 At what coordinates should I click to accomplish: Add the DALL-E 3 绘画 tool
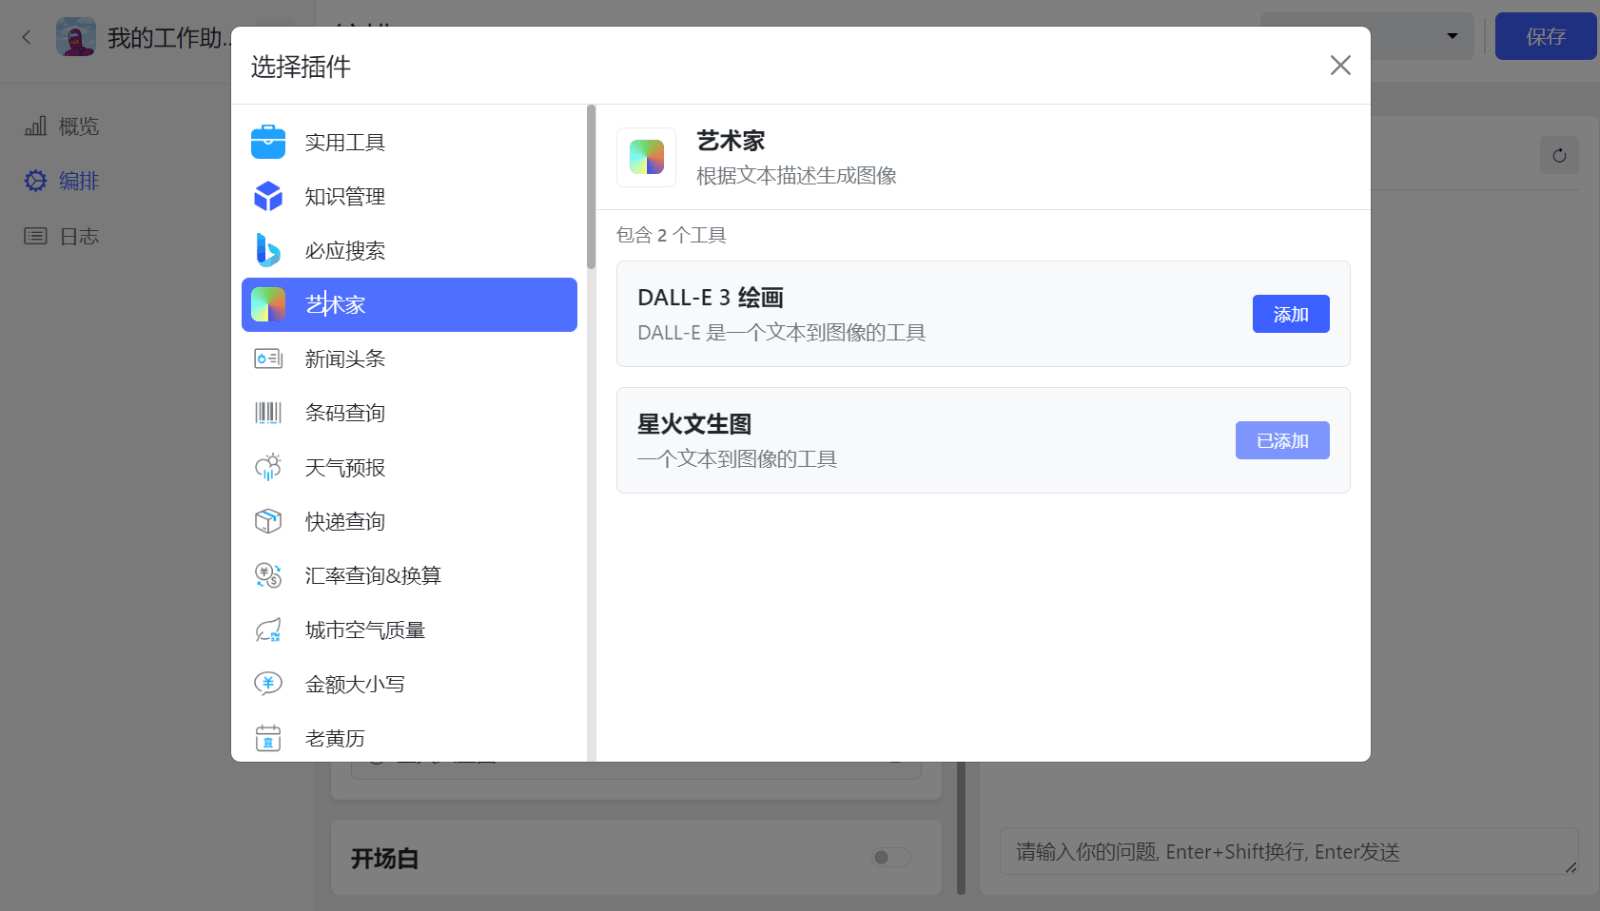[x=1290, y=313]
